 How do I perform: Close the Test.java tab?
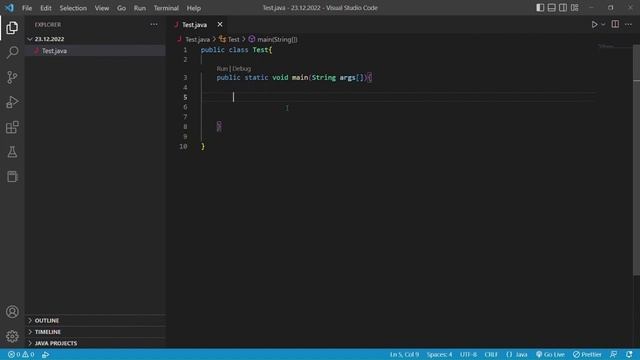(x=220, y=24)
